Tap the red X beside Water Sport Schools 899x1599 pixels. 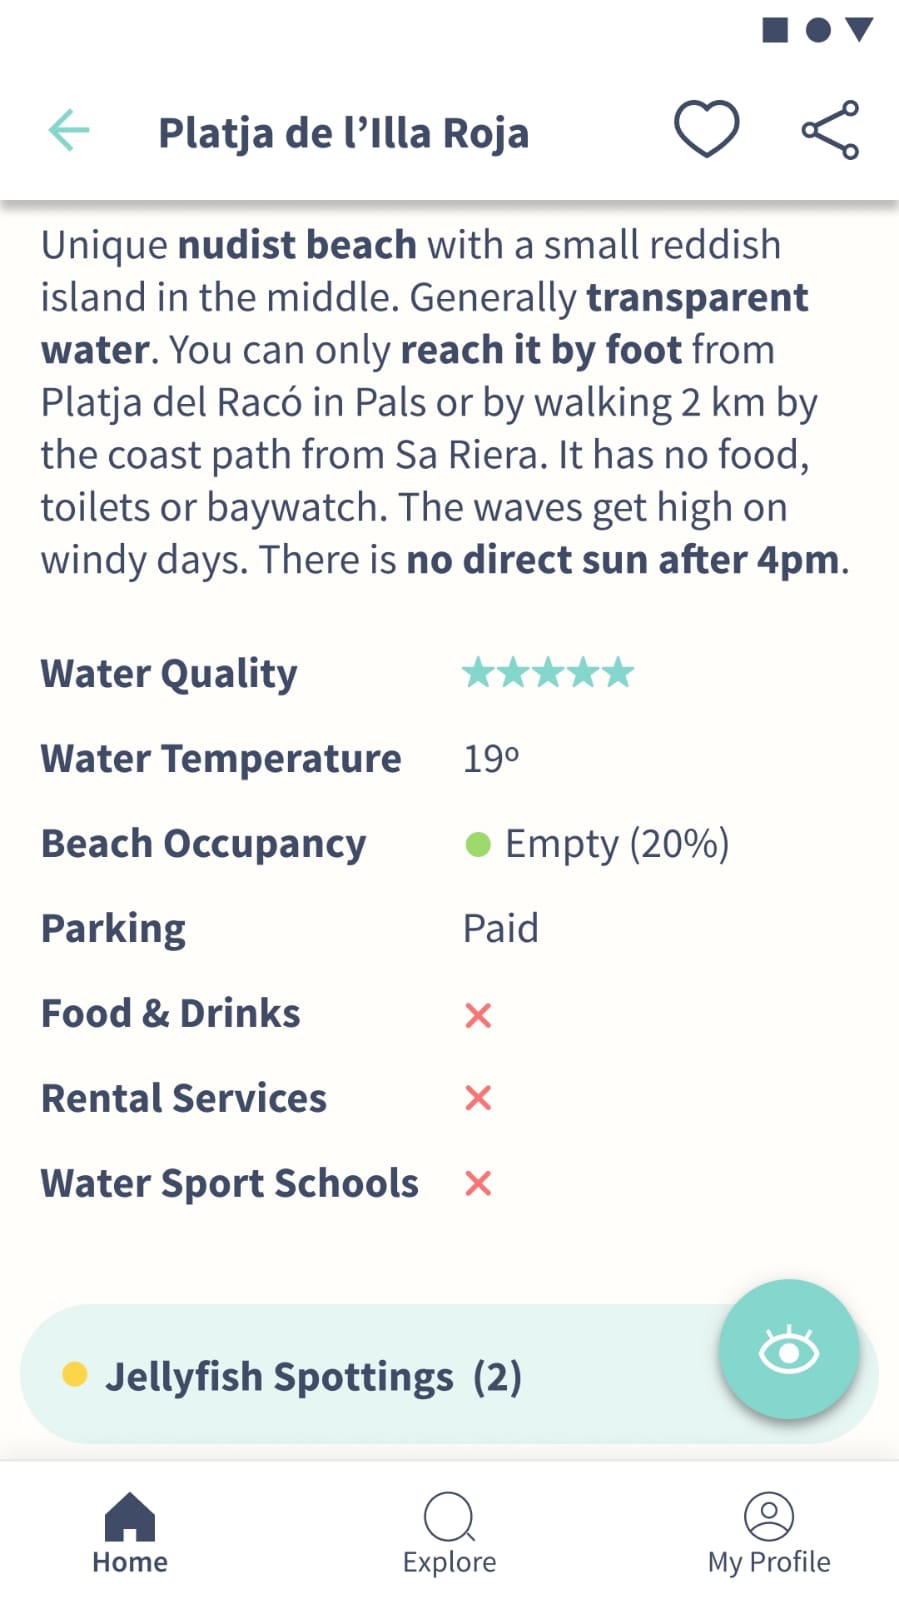(478, 1184)
